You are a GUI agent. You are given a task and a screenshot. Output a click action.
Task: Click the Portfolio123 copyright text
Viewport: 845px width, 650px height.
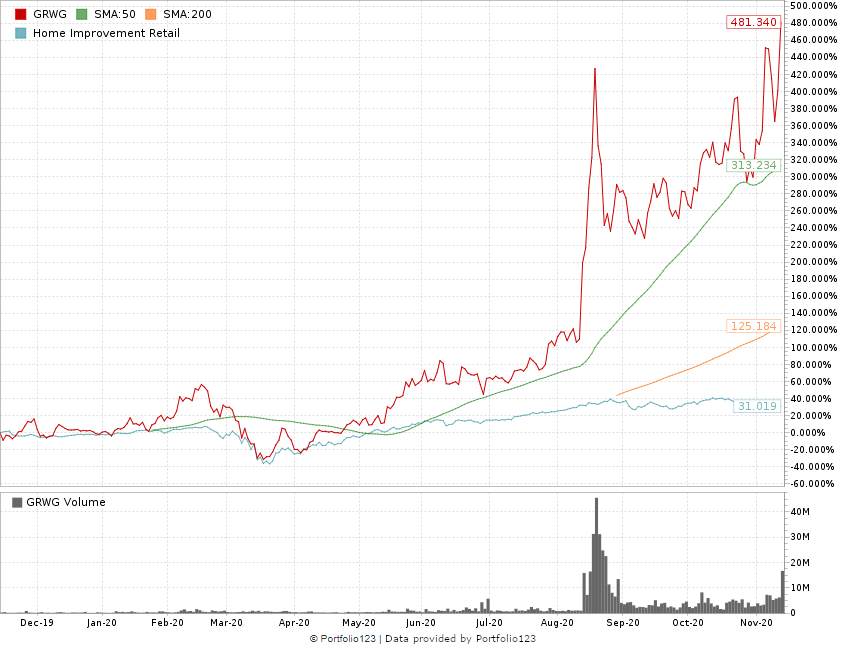(x=342, y=639)
